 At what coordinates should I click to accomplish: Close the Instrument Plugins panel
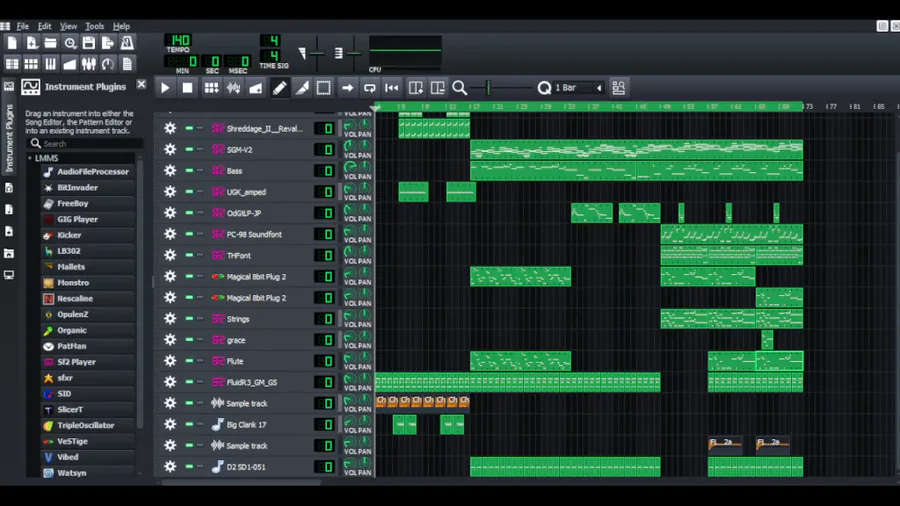pyautogui.click(x=141, y=85)
